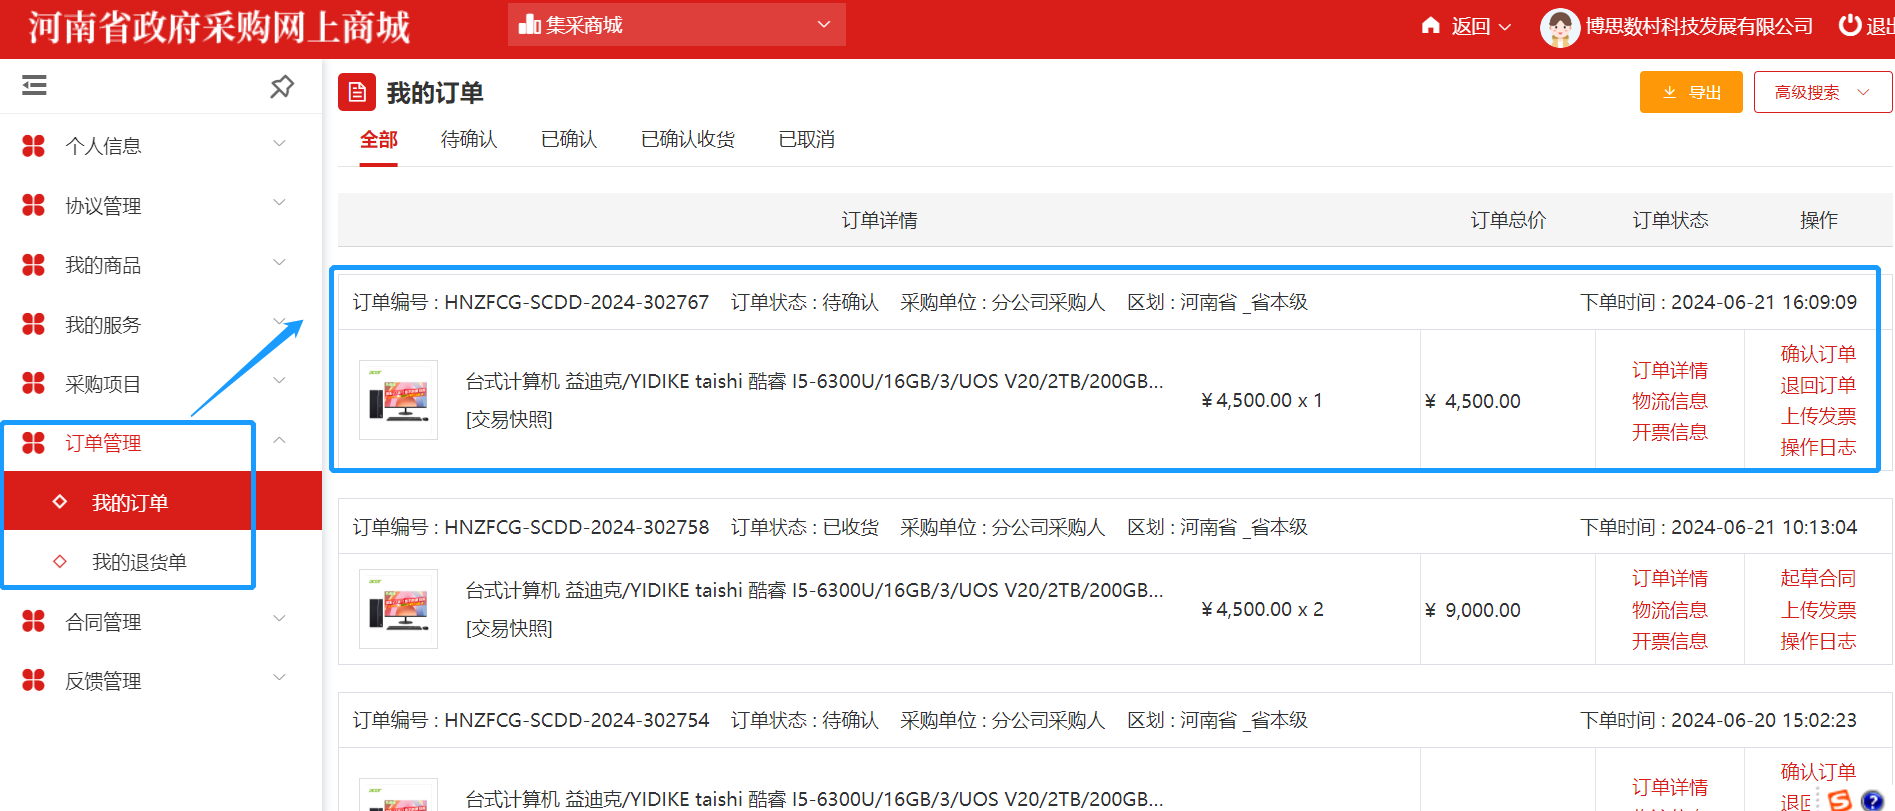Click the user avatar icon
Screen dimensions: 1895x811
[x=1559, y=27]
